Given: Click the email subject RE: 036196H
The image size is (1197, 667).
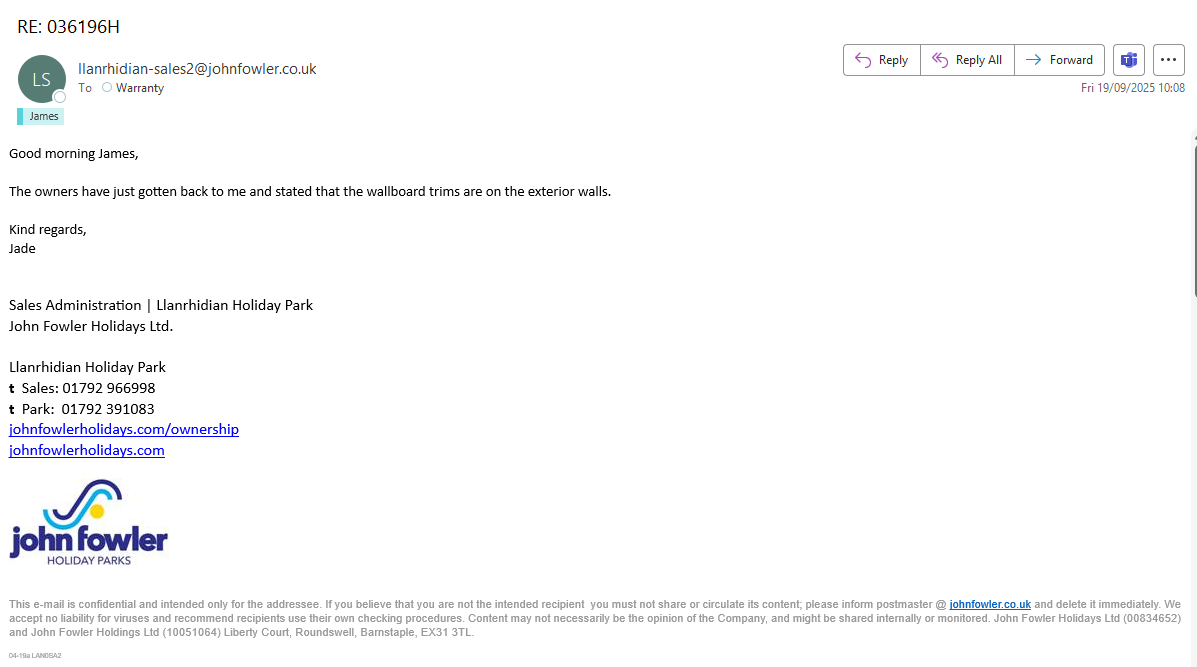Looking at the screenshot, I should (68, 27).
